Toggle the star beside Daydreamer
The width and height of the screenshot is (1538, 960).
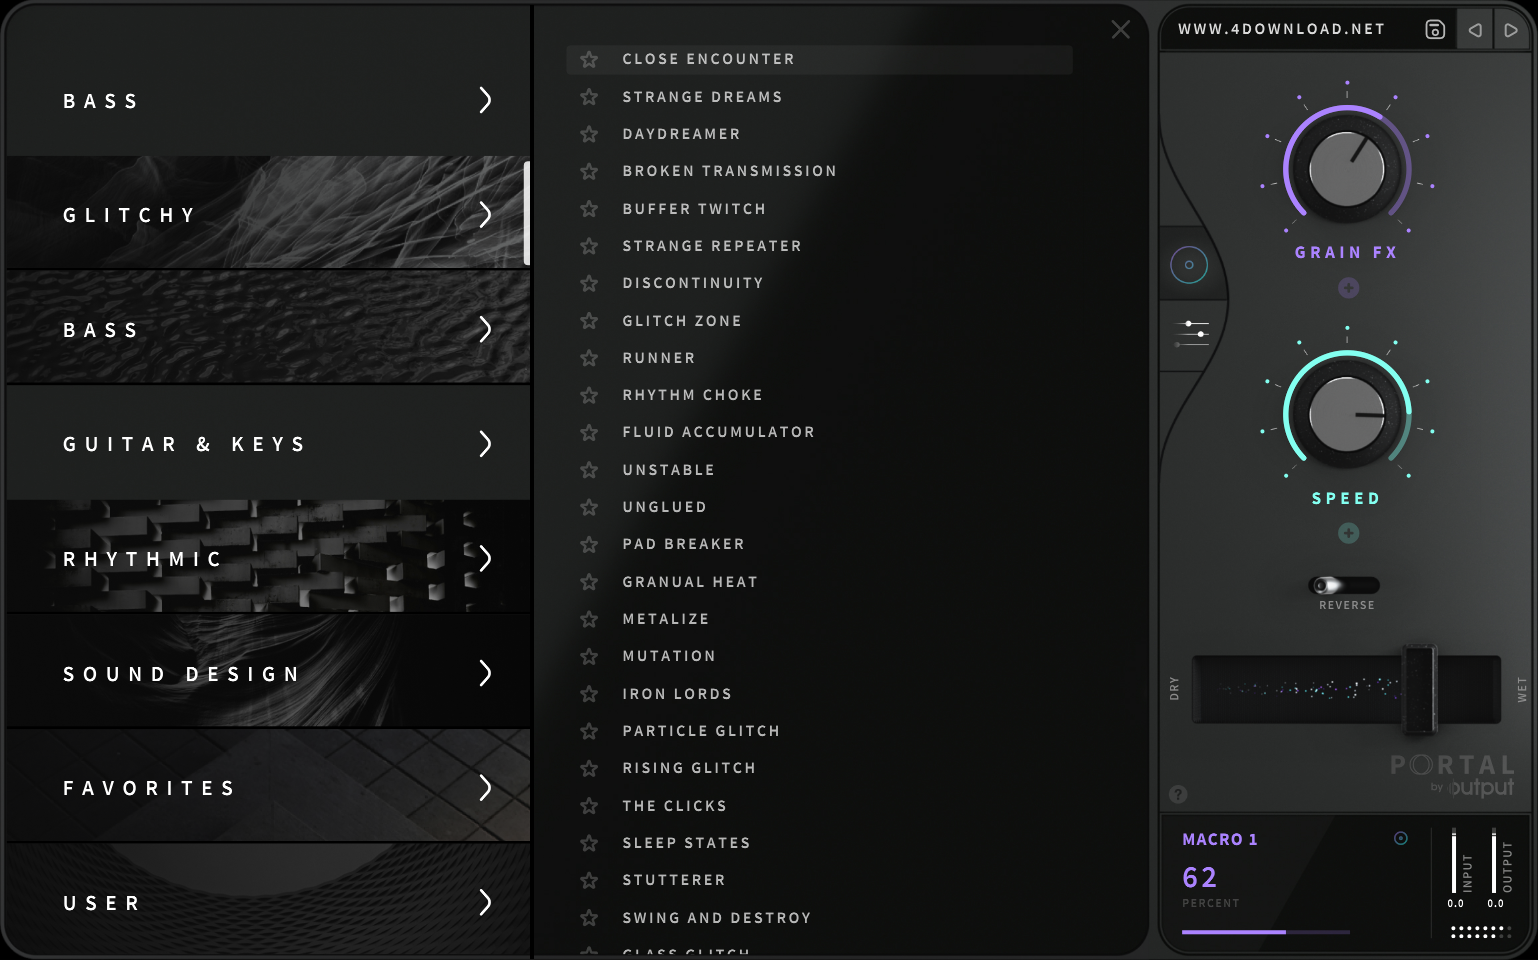click(x=589, y=134)
